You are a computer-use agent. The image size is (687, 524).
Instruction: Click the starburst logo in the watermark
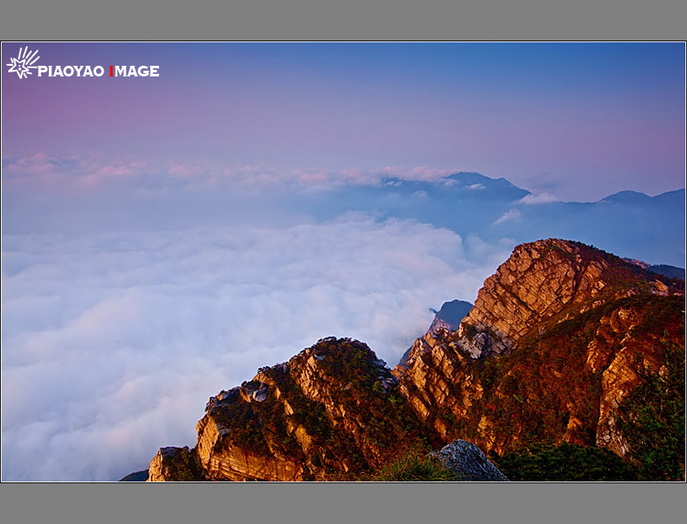[22, 63]
